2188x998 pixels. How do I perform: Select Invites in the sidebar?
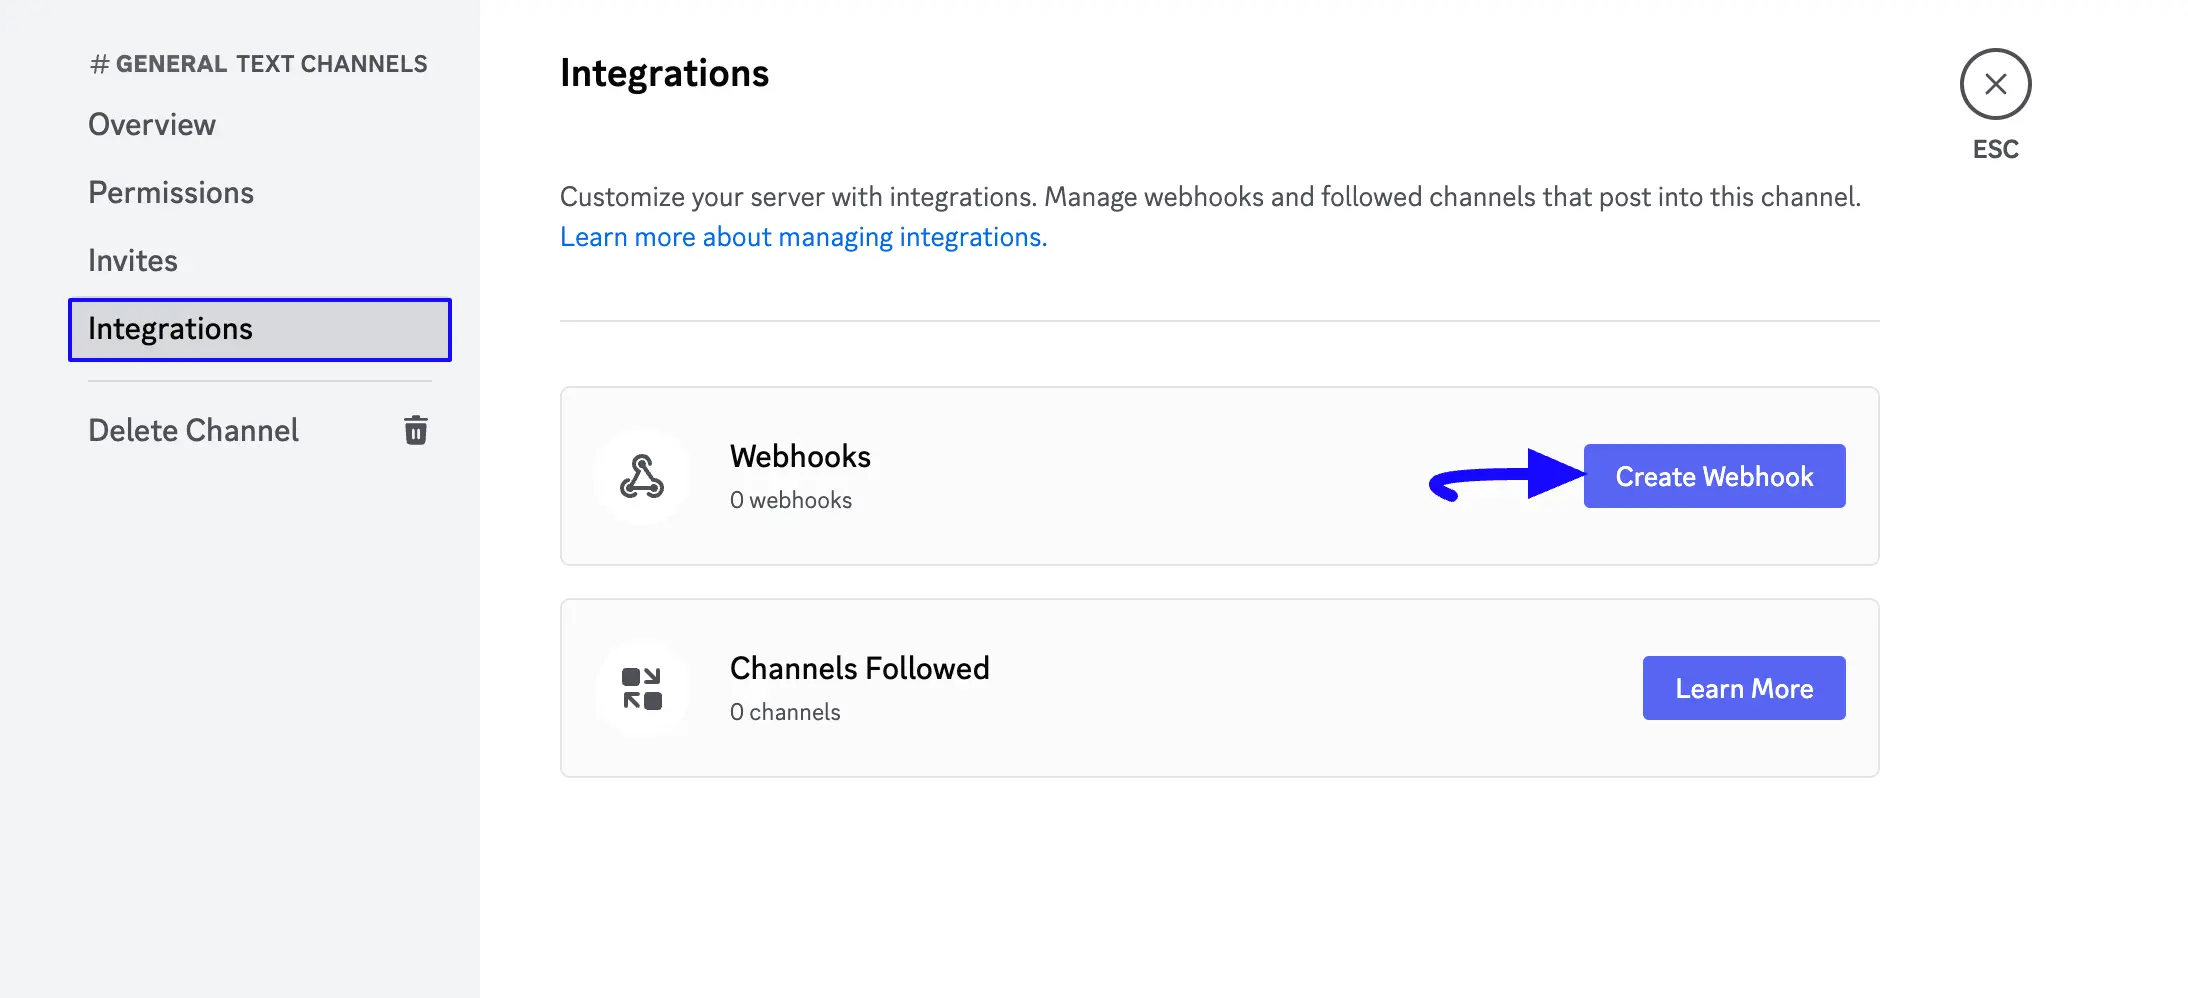pos(132,260)
